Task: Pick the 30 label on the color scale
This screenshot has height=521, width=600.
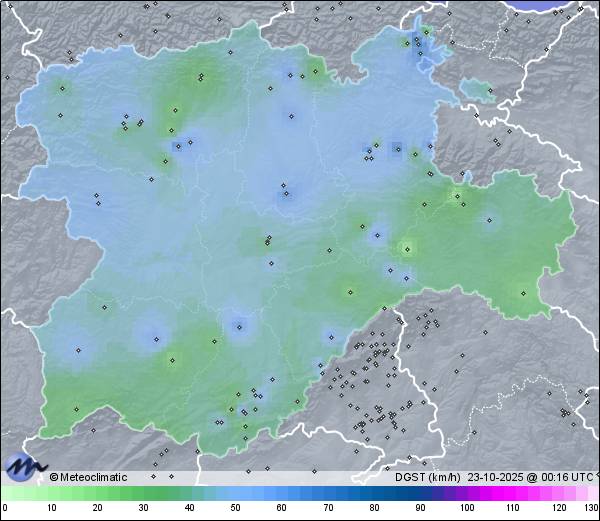Action: [x=143, y=509]
